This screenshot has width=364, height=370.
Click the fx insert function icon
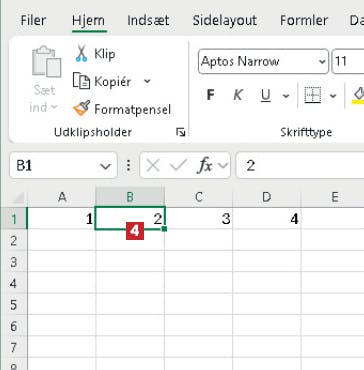205,165
